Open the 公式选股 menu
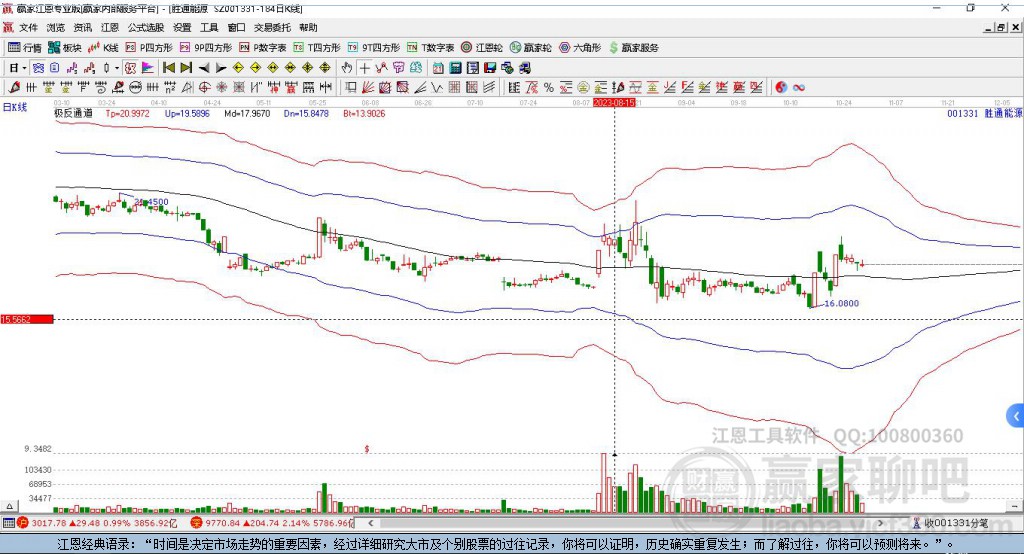1024x554 pixels. (x=146, y=27)
